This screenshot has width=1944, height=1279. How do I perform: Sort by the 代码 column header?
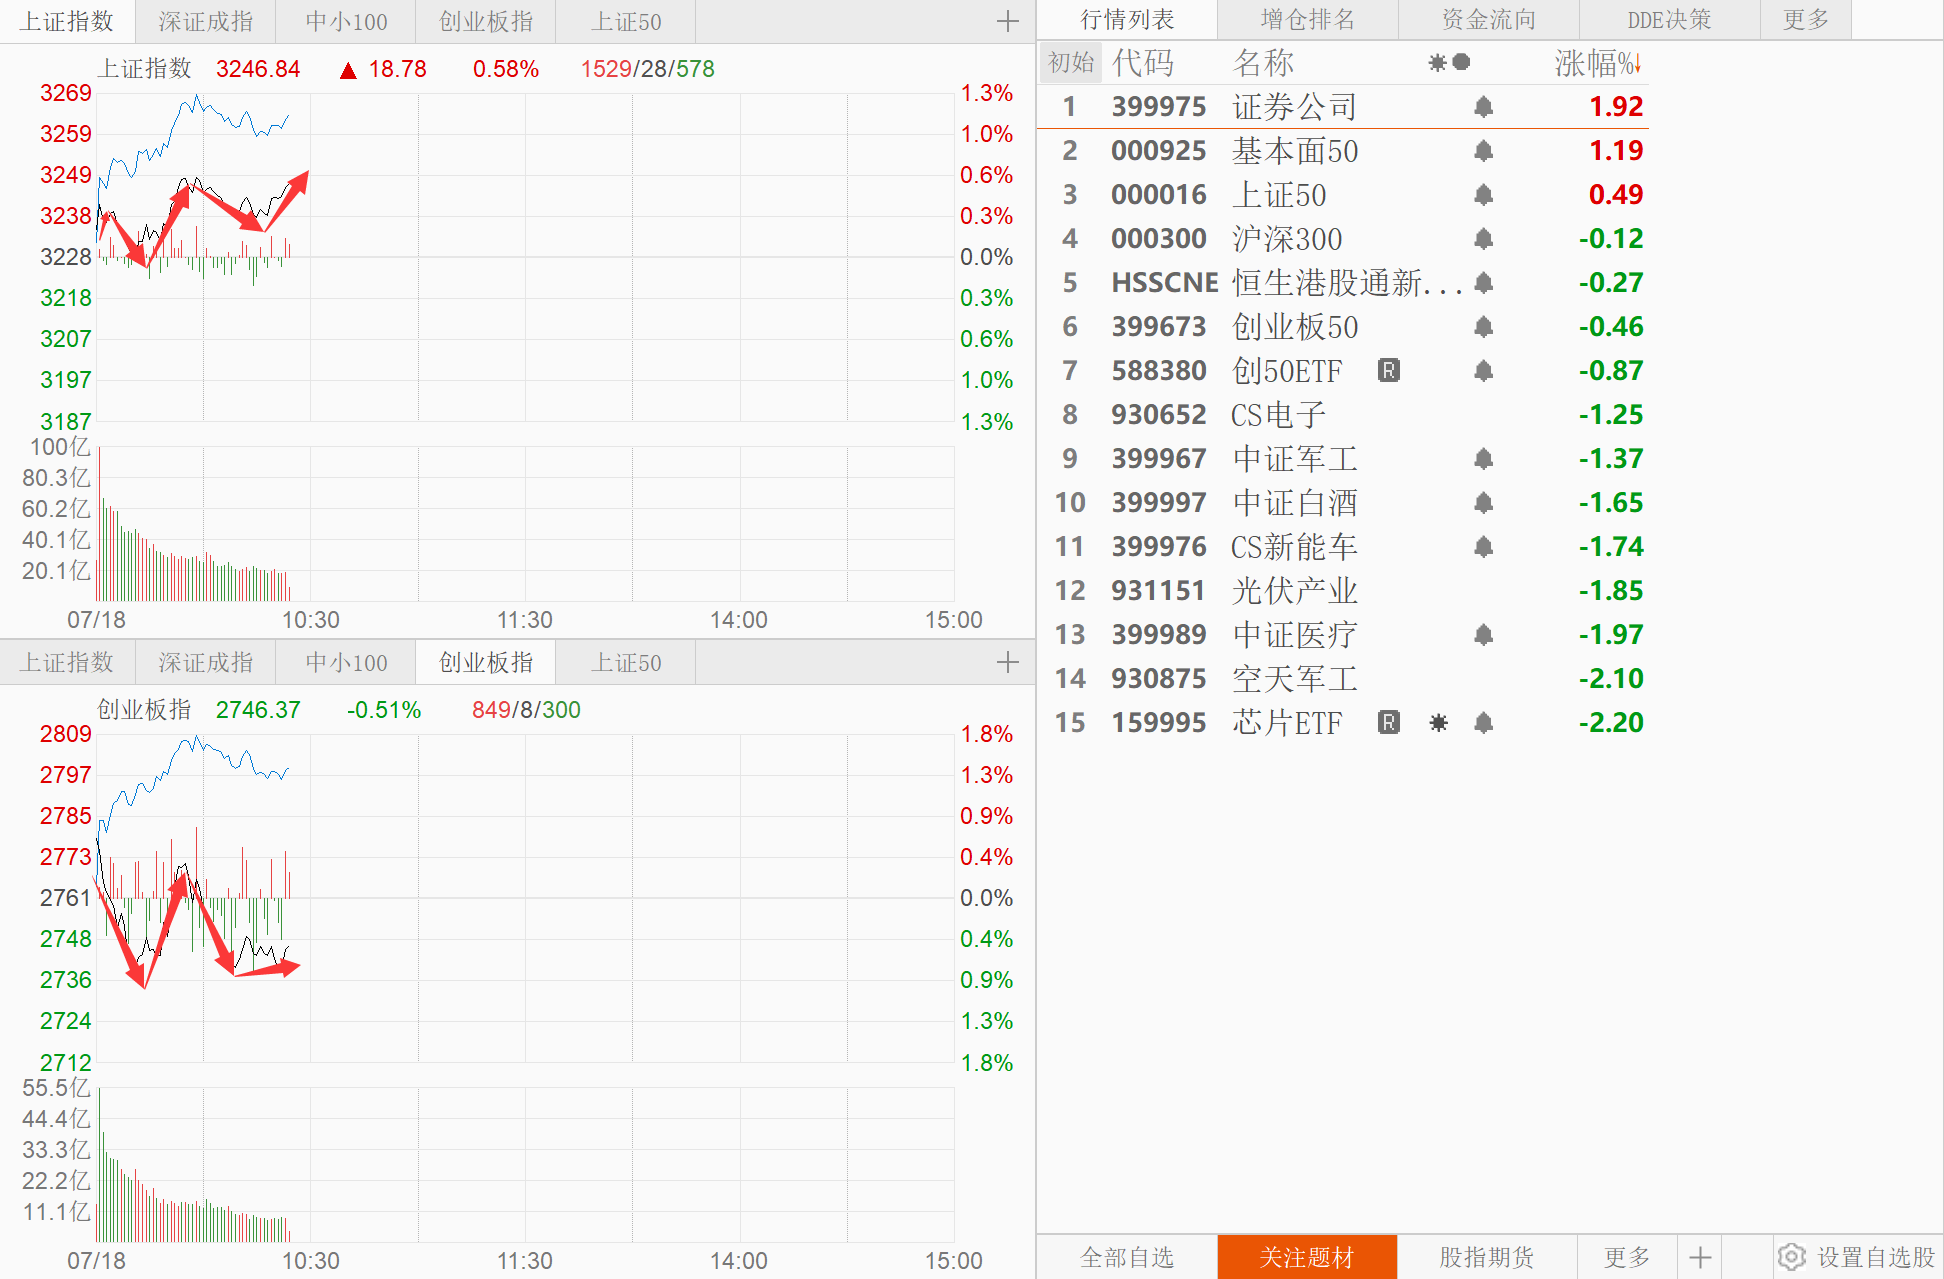(x=1143, y=63)
